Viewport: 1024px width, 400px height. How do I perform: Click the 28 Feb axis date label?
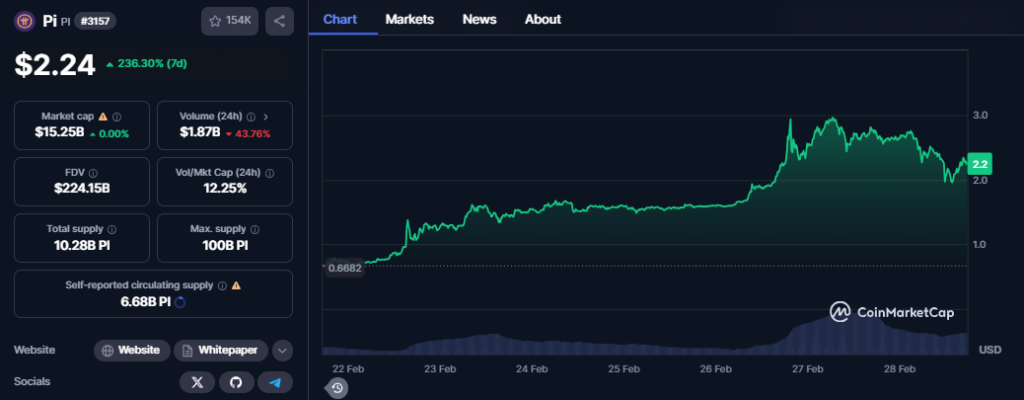coord(899,369)
